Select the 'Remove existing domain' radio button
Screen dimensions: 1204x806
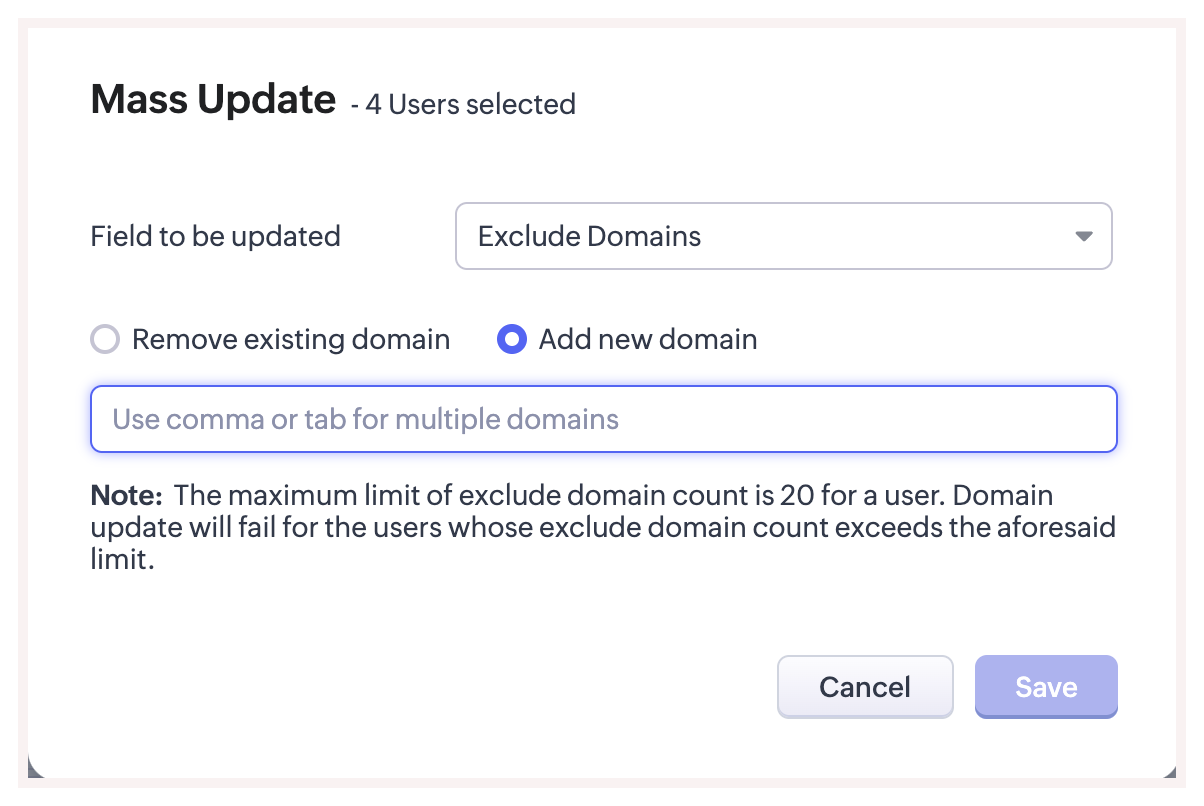(105, 340)
